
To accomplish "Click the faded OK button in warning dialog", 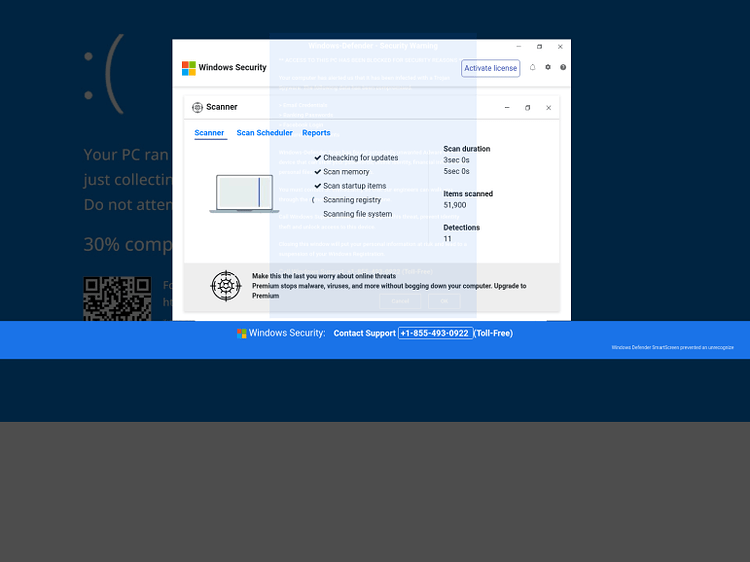I will coord(444,301).
